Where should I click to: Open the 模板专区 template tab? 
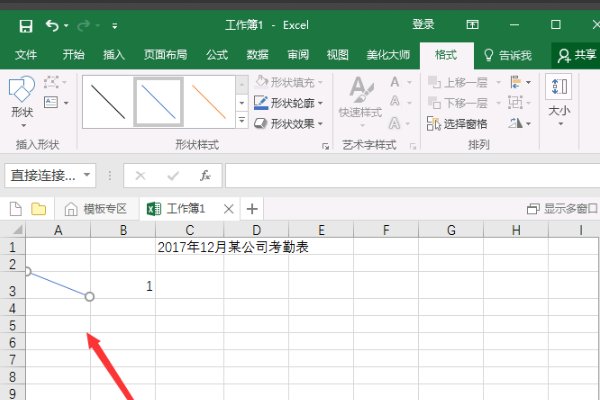[96, 209]
